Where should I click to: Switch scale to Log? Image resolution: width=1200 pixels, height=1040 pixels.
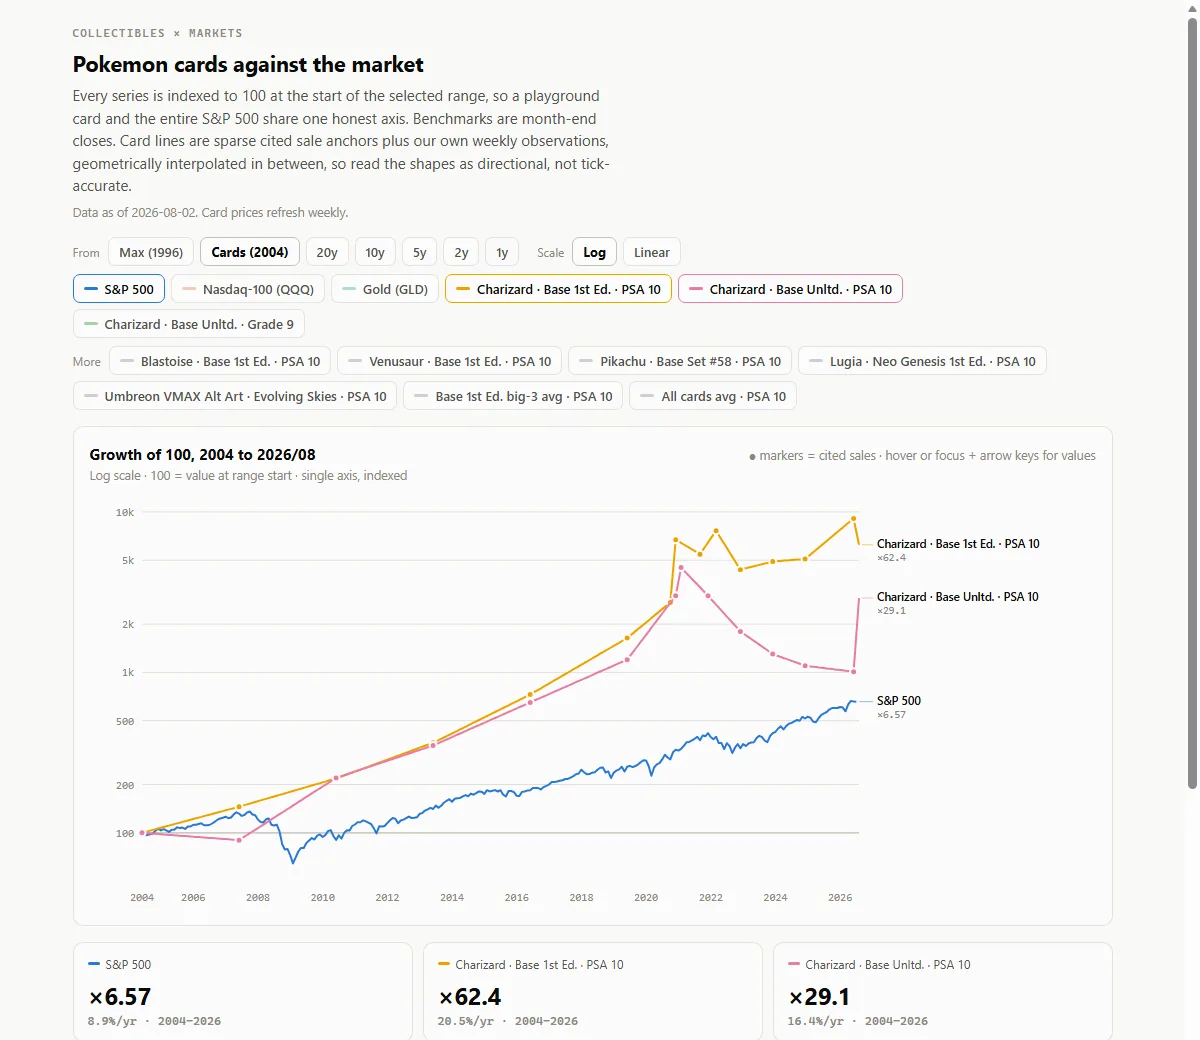click(x=595, y=252)
